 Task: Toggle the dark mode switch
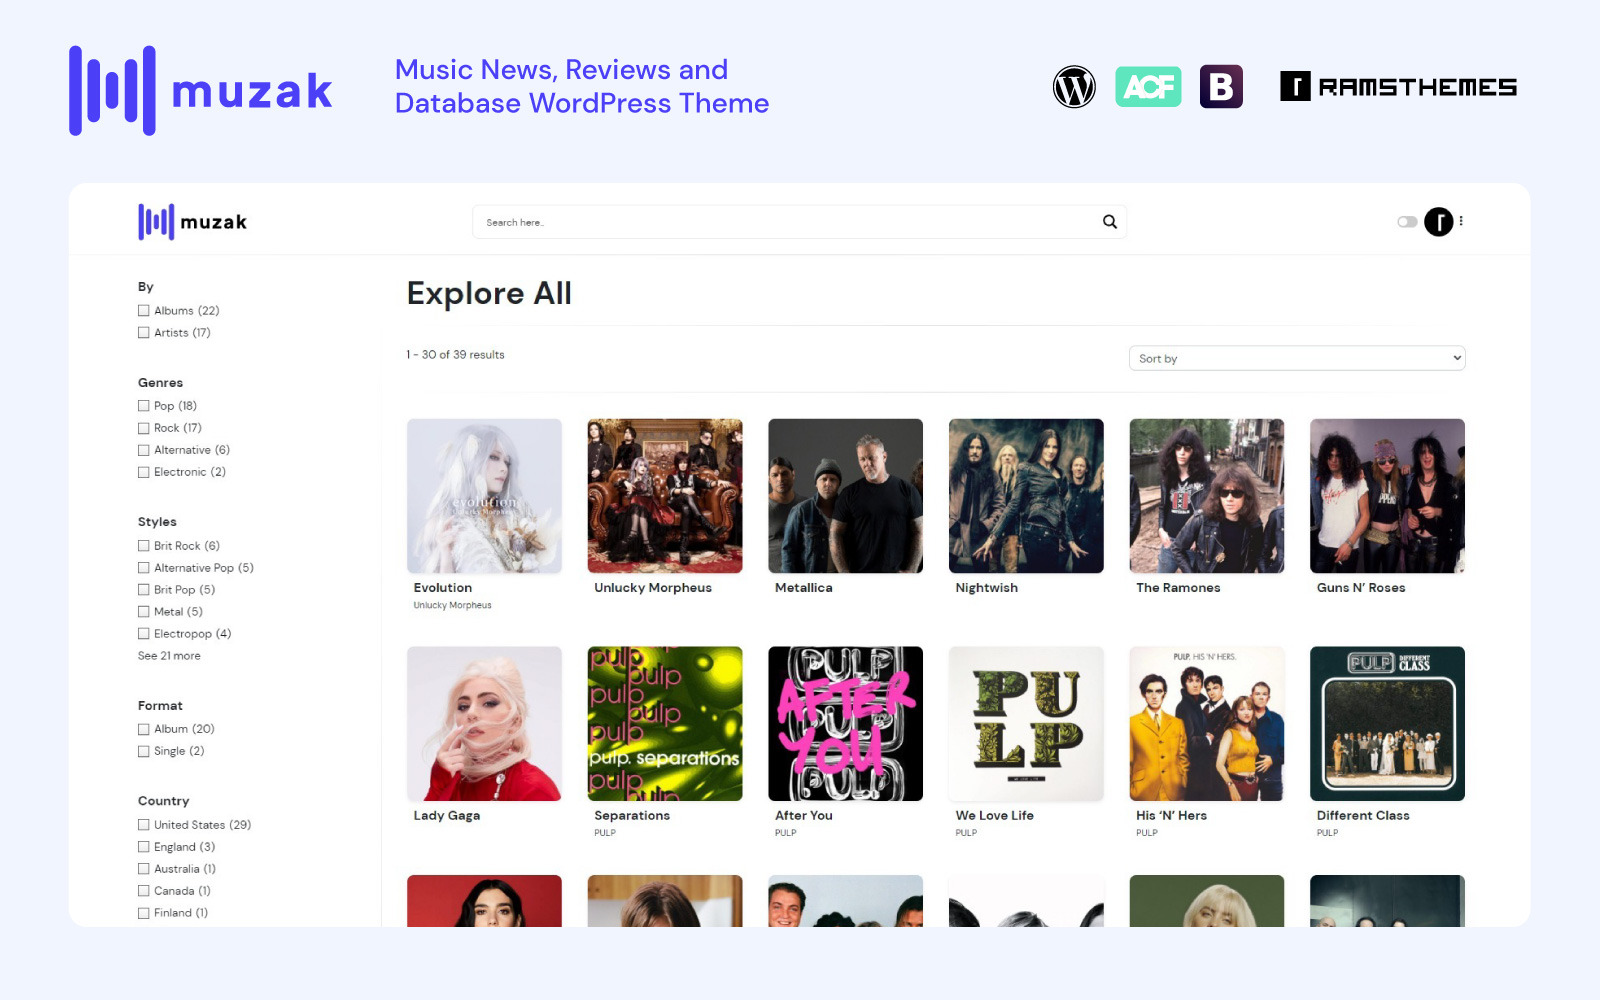(x=1406, y=221)
